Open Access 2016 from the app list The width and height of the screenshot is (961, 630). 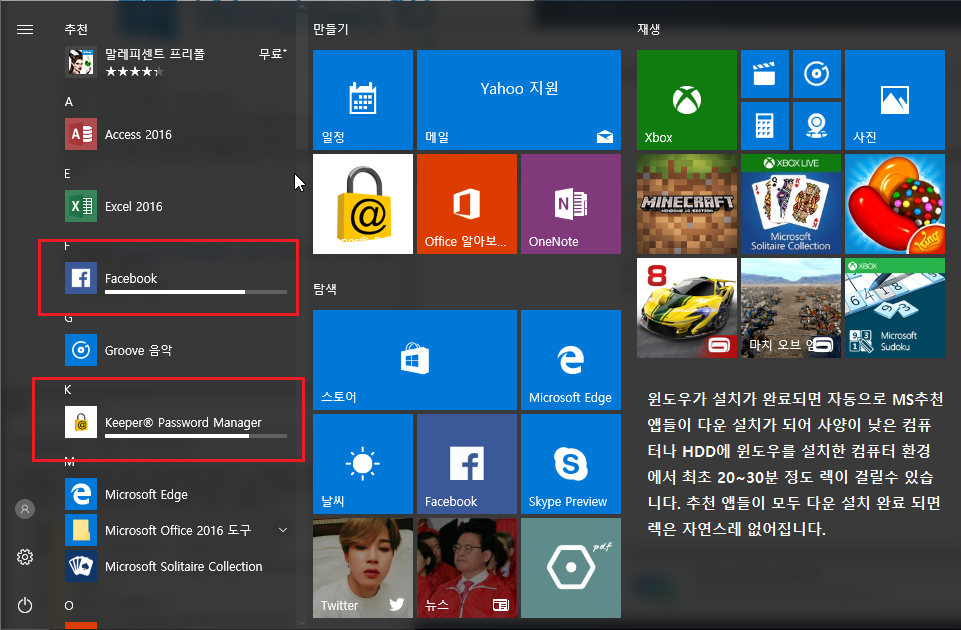pyautogui.click(x=138, y=134)
